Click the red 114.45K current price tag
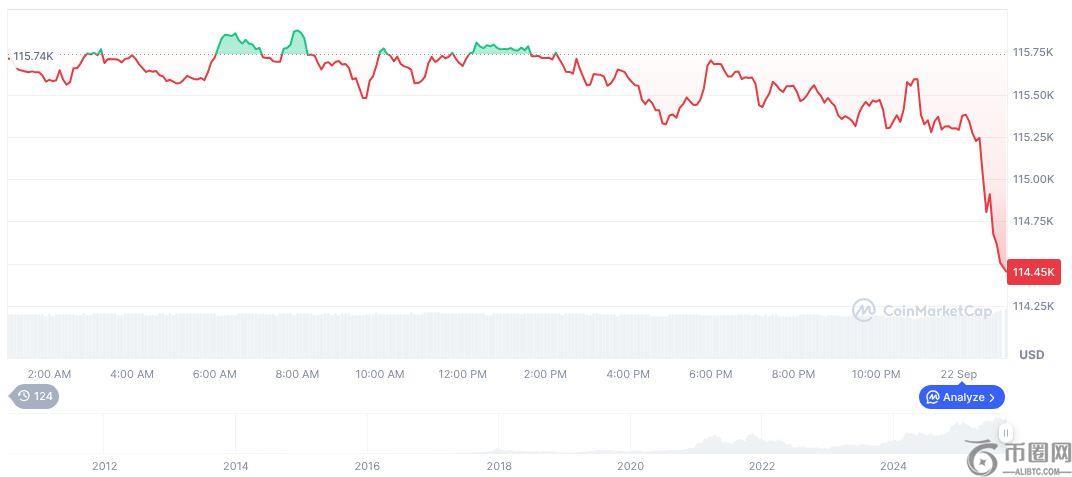 1033,272
